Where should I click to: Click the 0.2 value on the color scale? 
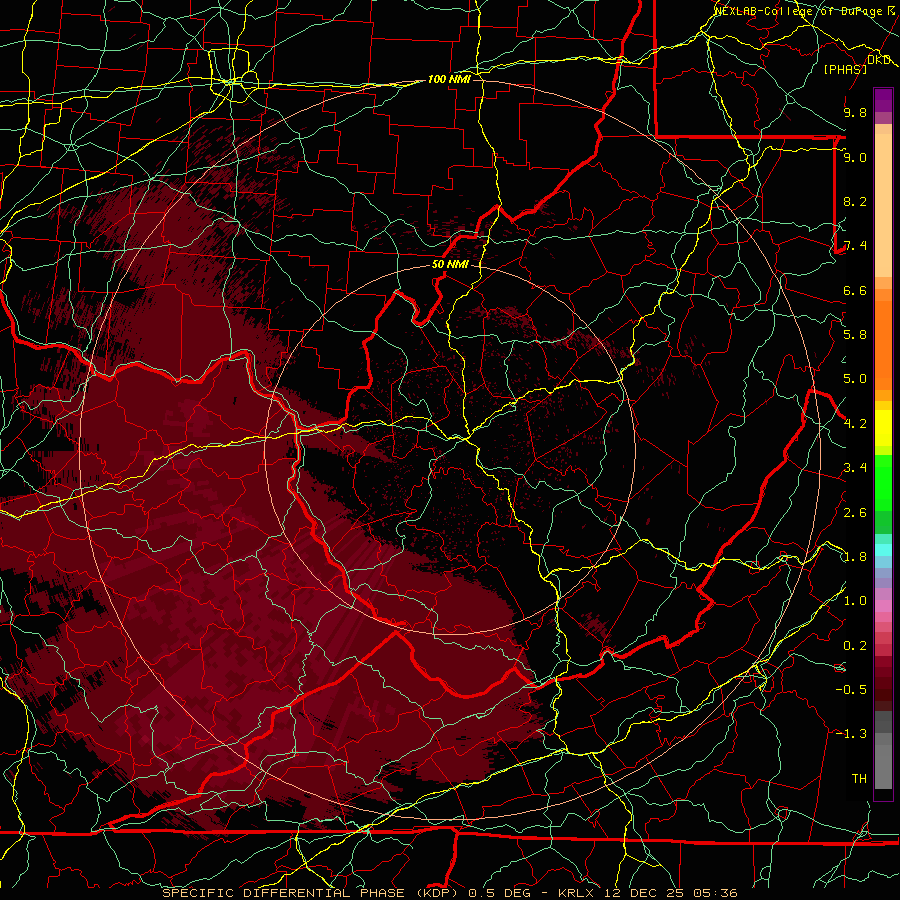click(855, 646)
